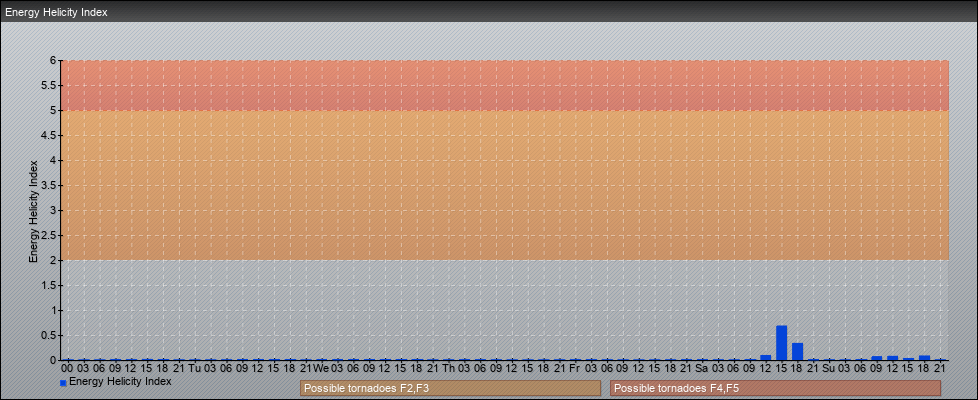Click the vertical 'Energy Helicity Index' axis title
Screen dimensions: 978x400
[x=33, y=211]
